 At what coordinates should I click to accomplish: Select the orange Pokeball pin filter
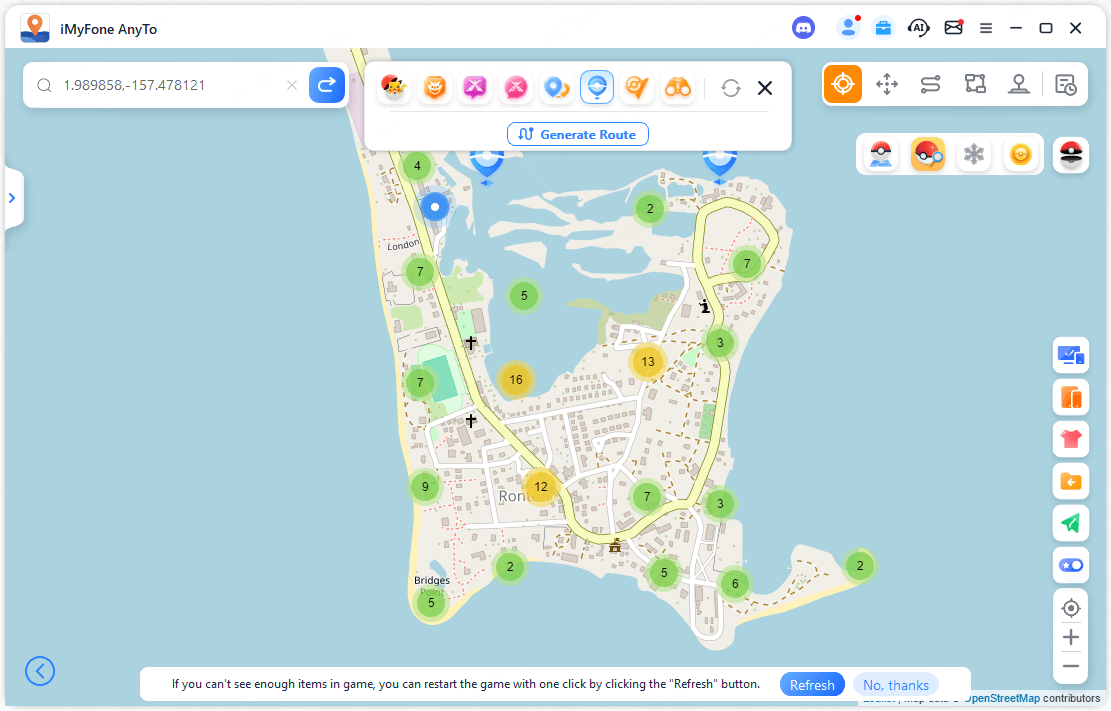point(637,88)
